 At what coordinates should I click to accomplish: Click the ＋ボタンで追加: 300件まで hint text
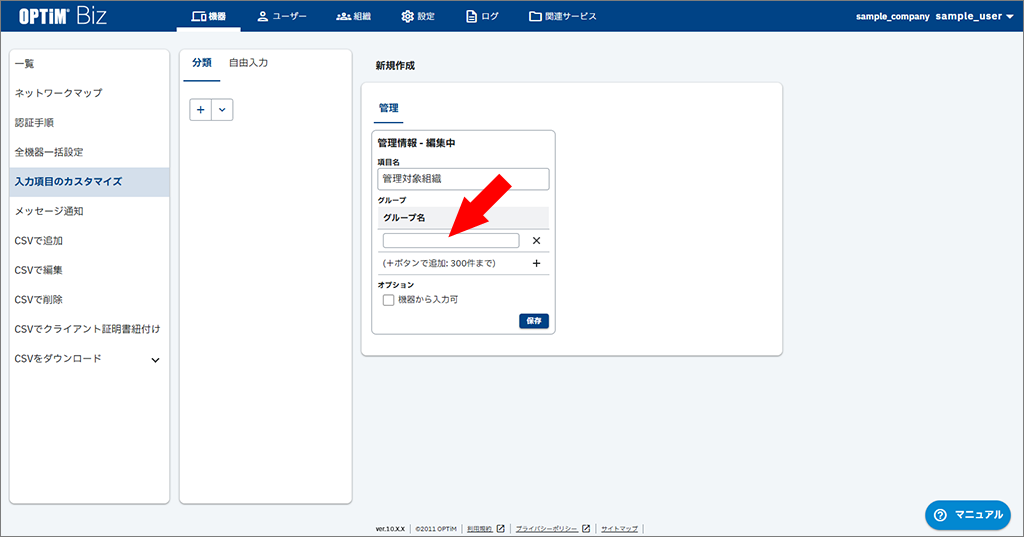tap(439, 263)
